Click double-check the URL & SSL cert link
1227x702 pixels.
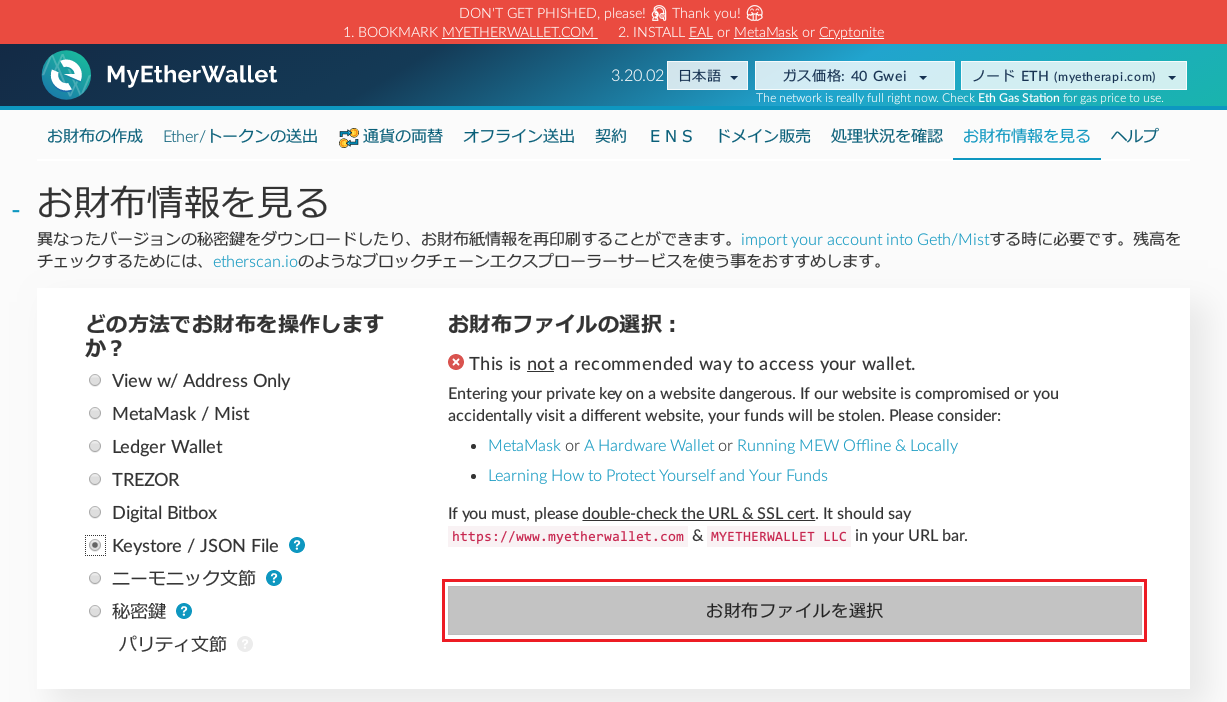coord(698,513)
